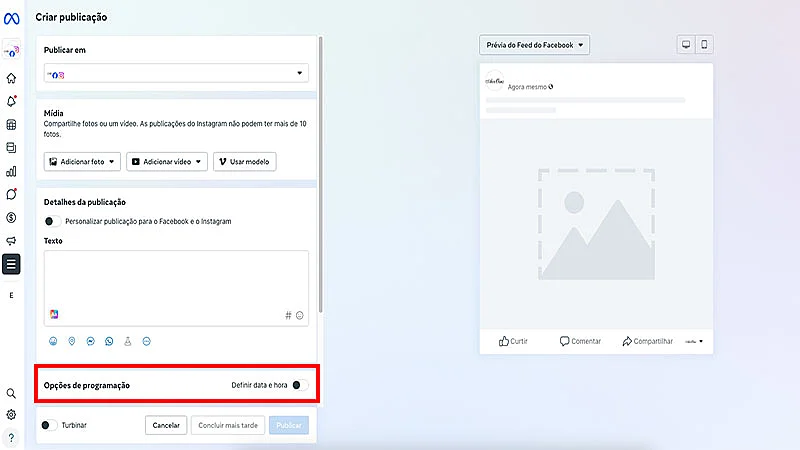This screenshot has width=800, height=450.
Task: Add location with the pin icon
Action: [x=72, y=341]
